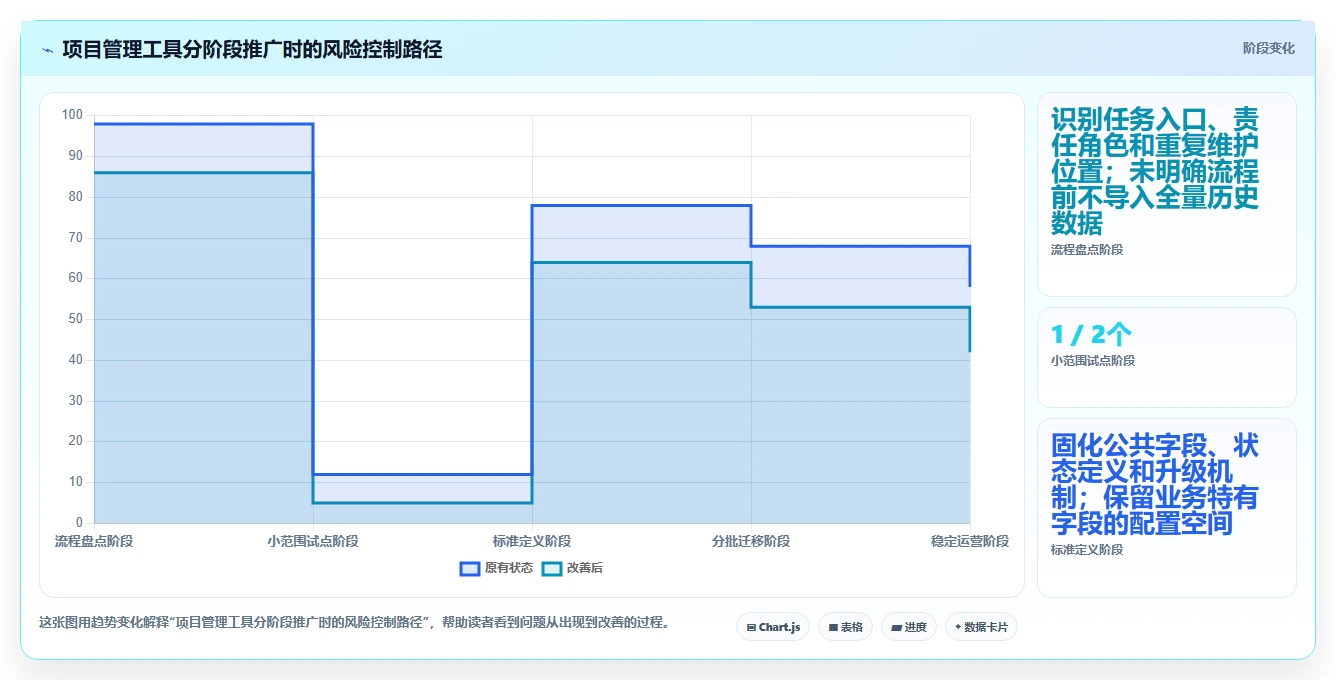Click the 分批迁移阶段 x-axis label
This screenshot has height=680, width=1336.
(x=751, y=541)
